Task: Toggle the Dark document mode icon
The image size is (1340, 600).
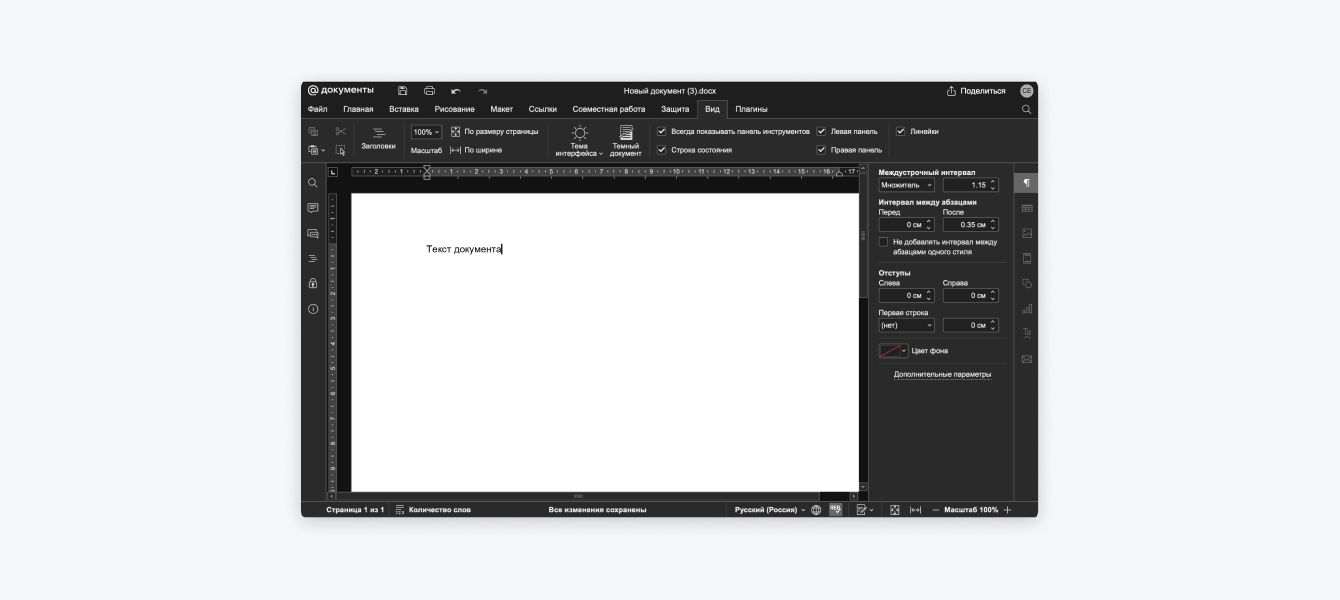Action: tap(626, 140)
